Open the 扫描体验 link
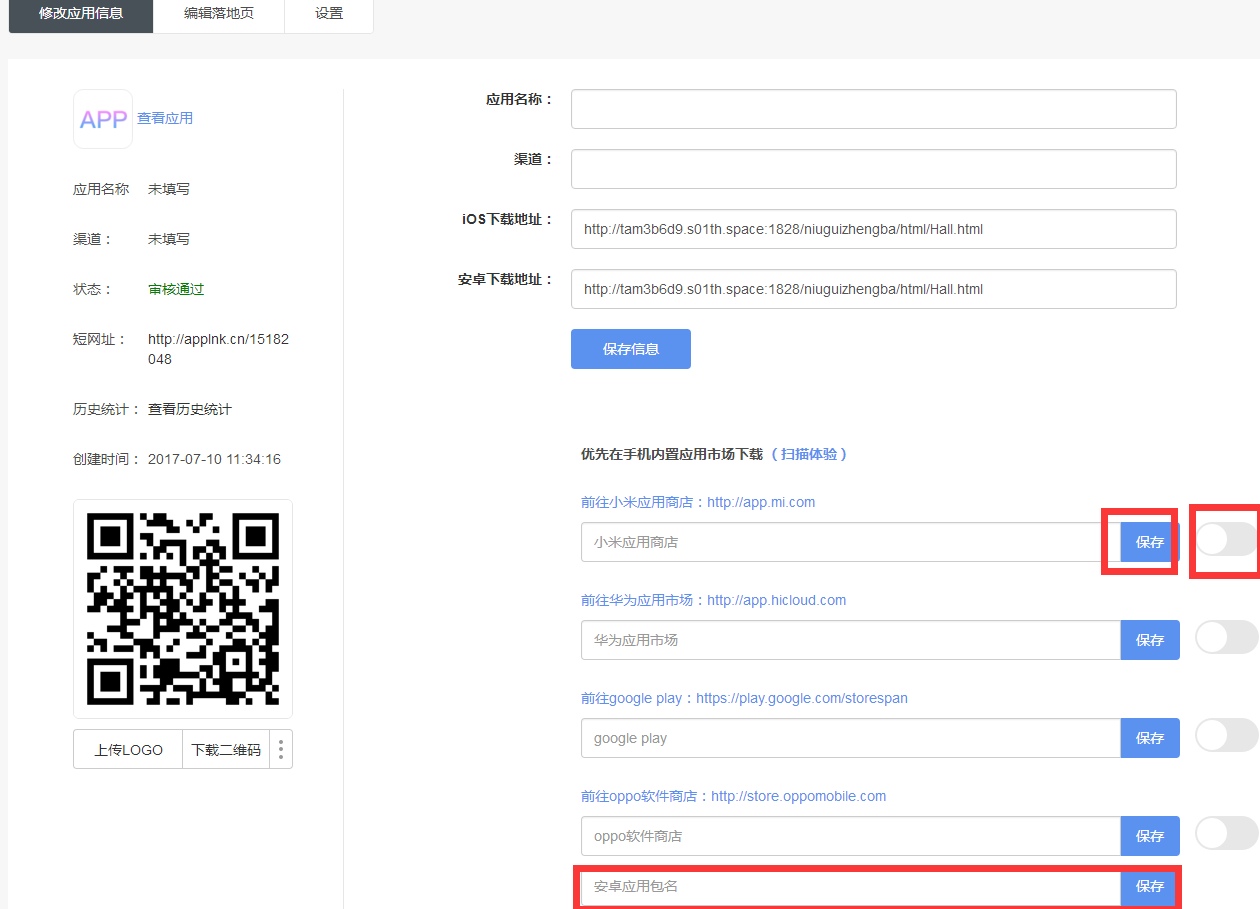Viewport: 1260px width, 909px height. pyautogui.click(x=809, y=454)
